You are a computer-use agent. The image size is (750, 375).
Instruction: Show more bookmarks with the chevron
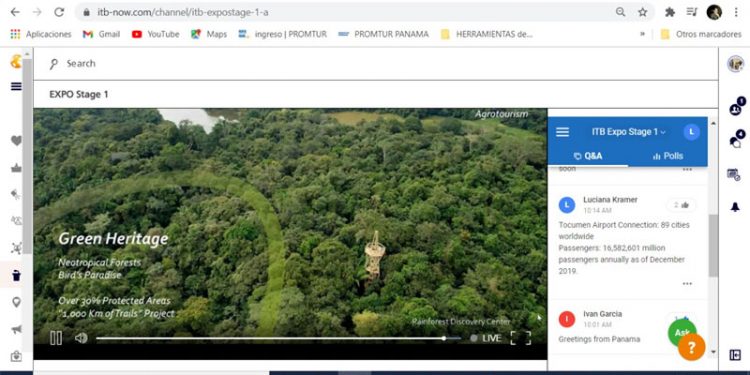(x=642, y=34)
